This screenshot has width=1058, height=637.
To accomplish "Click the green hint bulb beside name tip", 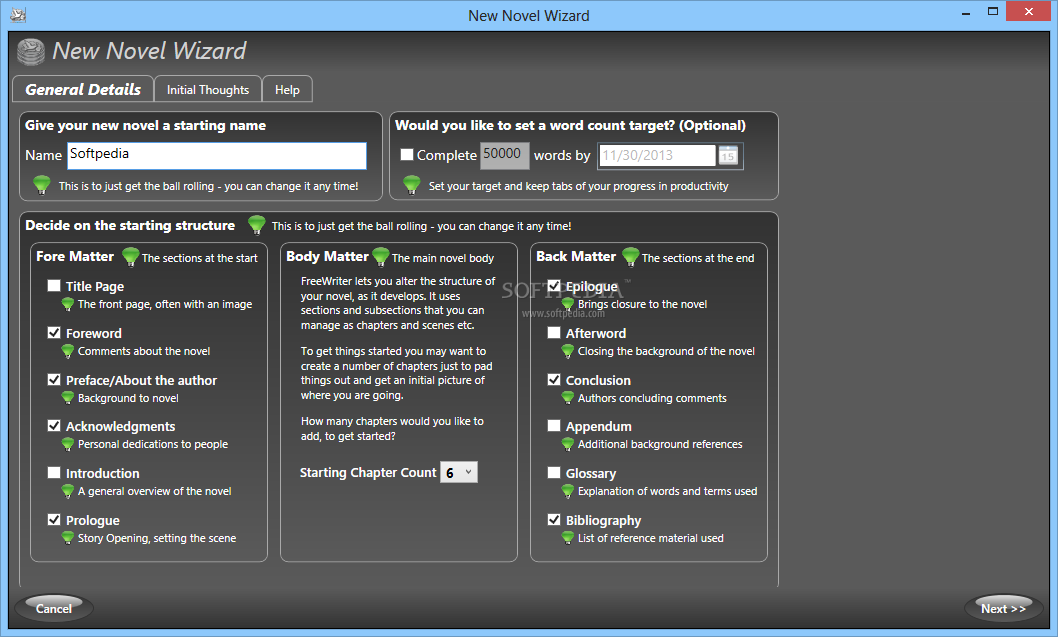I will 42,184.
